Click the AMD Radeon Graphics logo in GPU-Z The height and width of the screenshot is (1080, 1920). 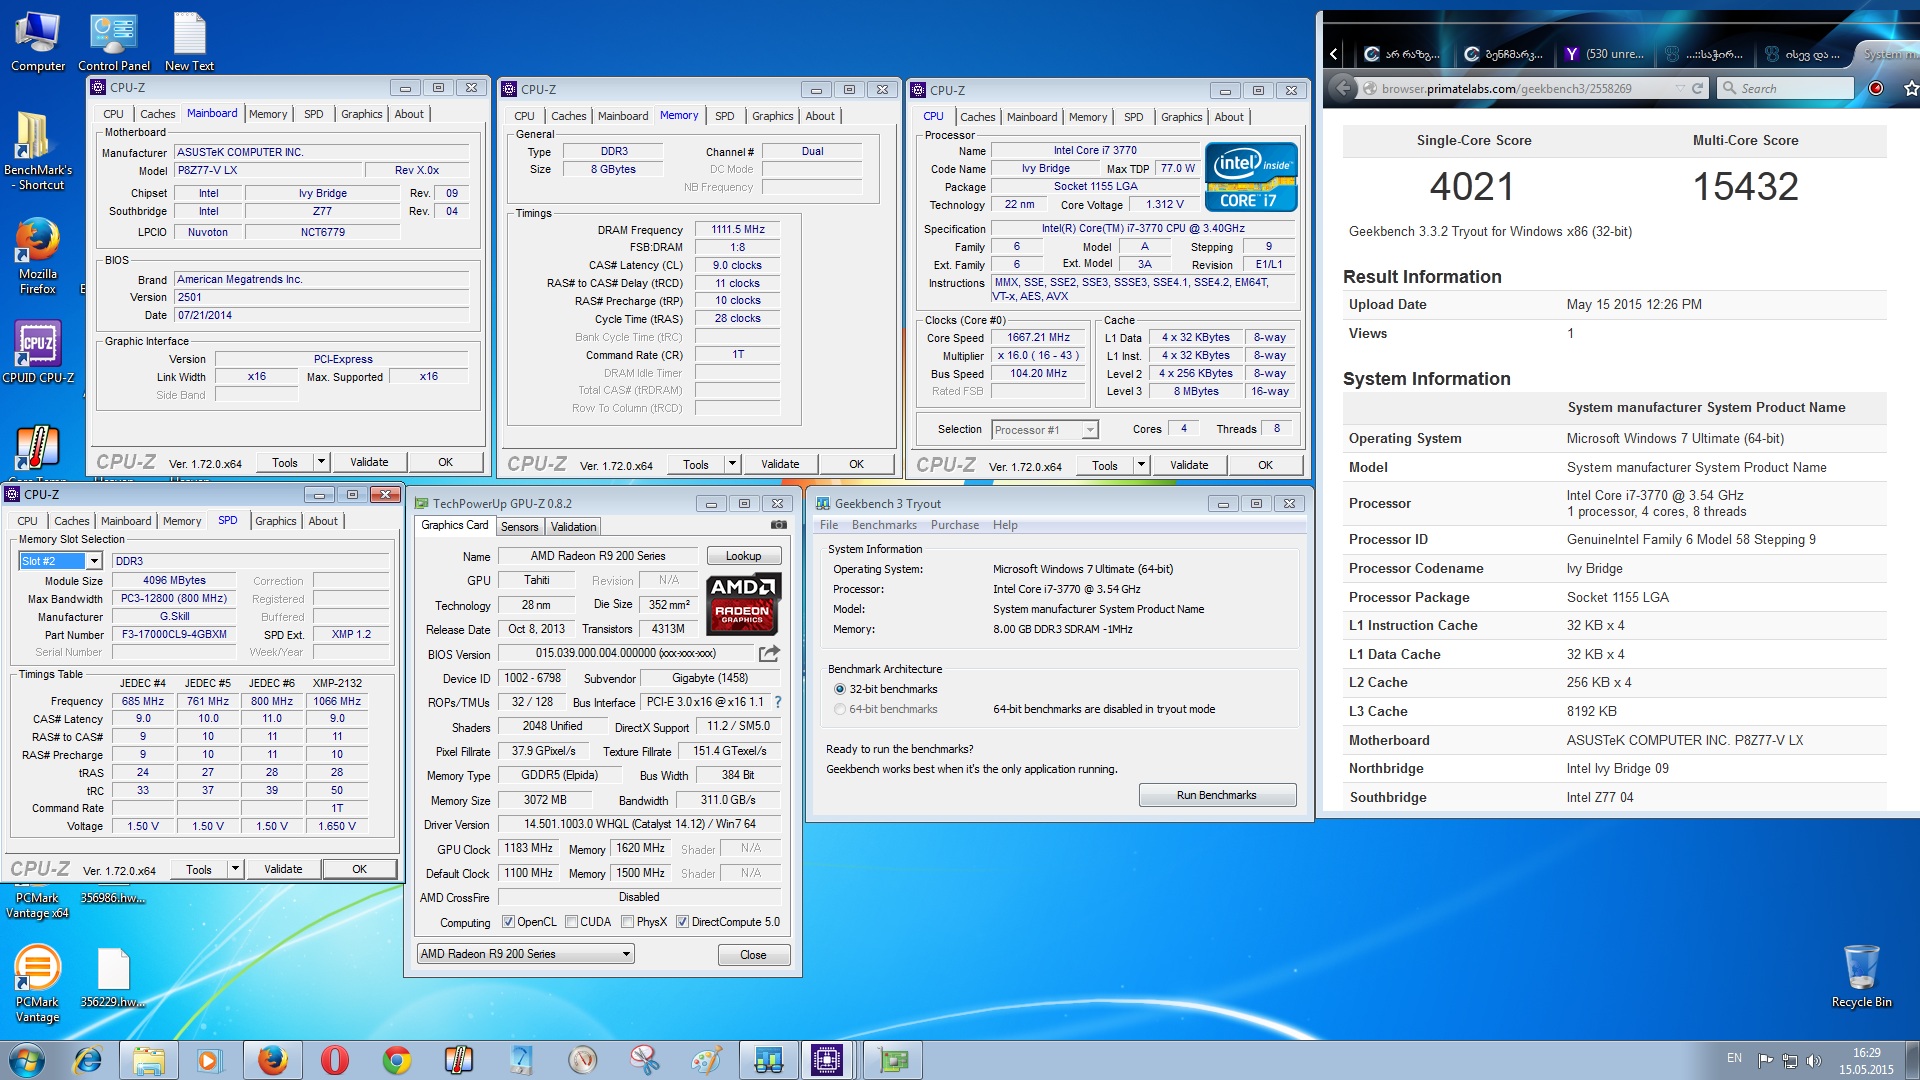(743, 604)
